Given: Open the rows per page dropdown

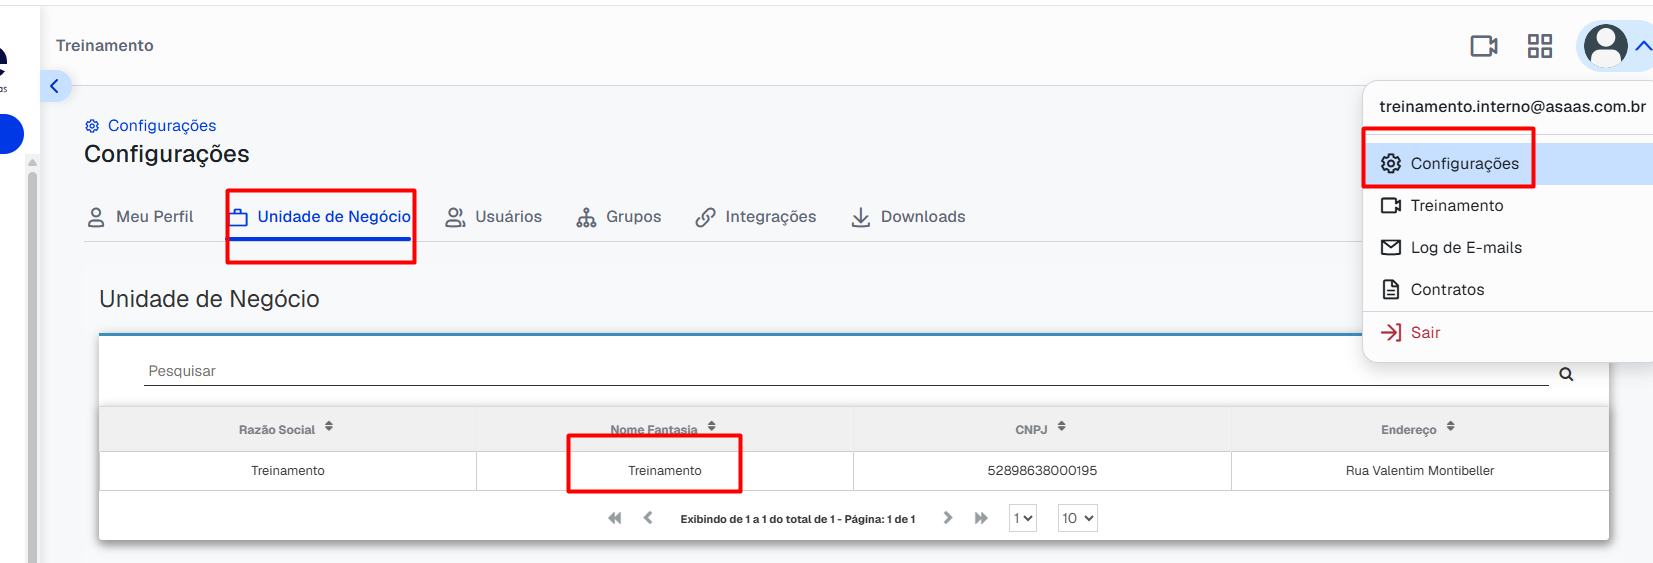Looking at the screenshot, I should [1078, 518].
